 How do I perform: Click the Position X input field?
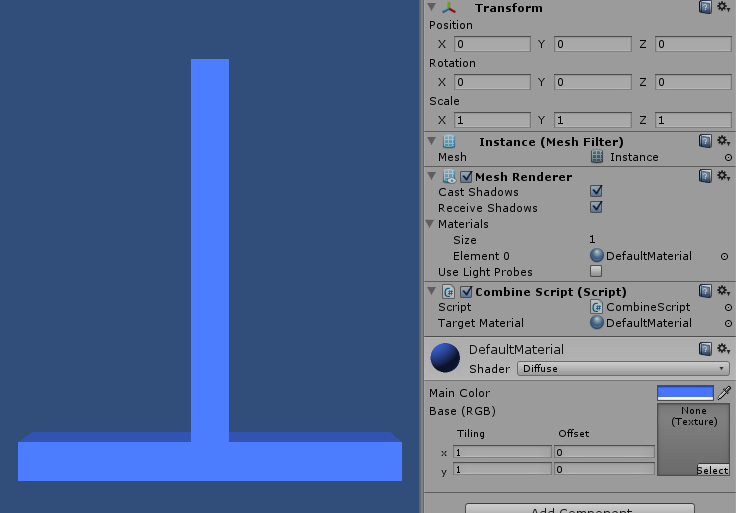pos(492,44)
